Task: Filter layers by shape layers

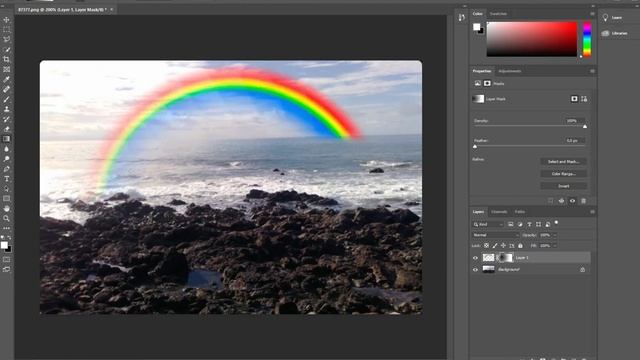Action: click(x=539, y=224)
